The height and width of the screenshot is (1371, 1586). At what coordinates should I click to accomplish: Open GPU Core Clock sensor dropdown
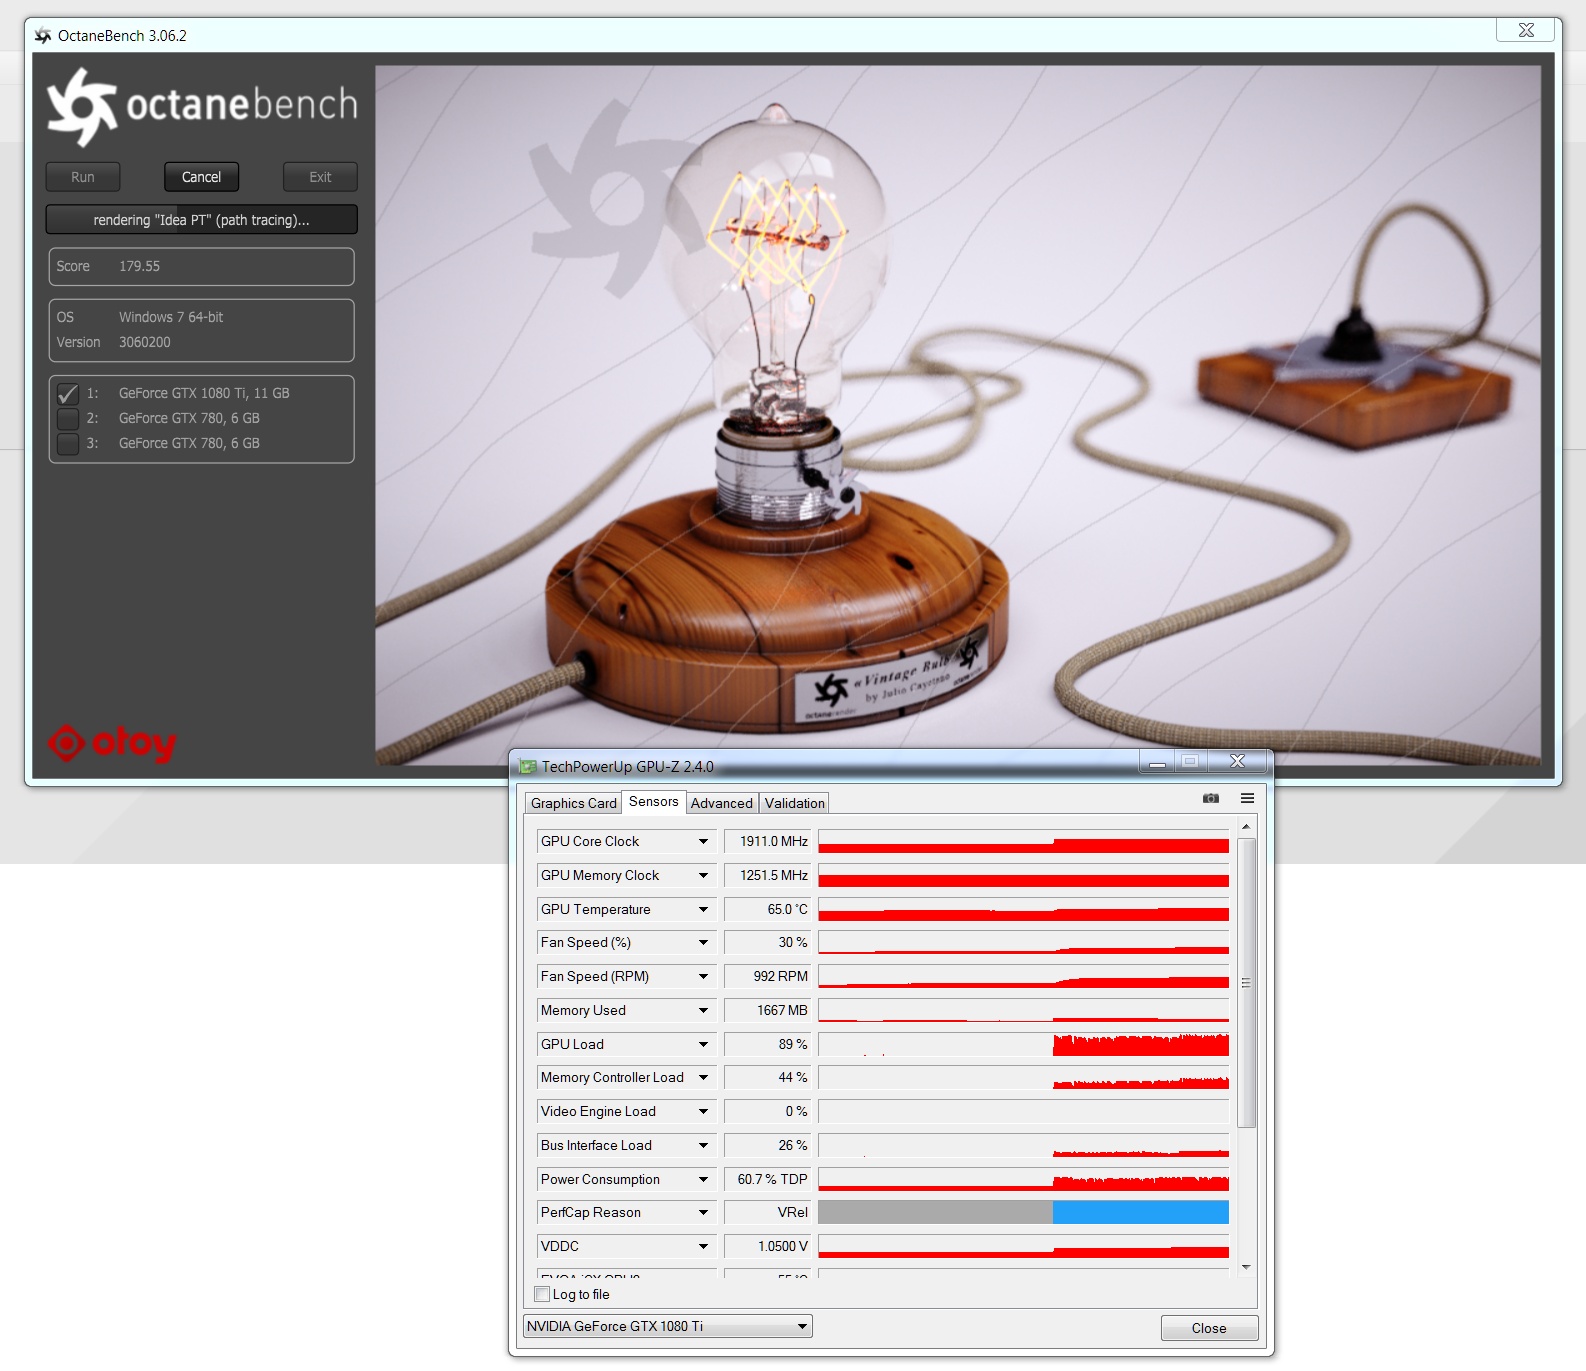(704, 842)
